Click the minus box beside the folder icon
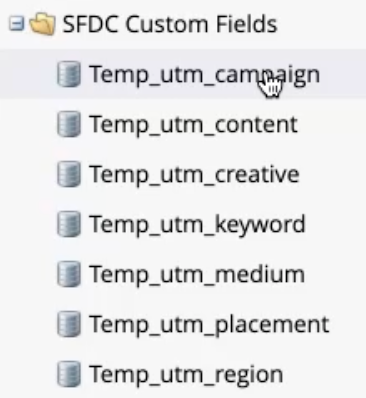 click(x=17, y=24)
